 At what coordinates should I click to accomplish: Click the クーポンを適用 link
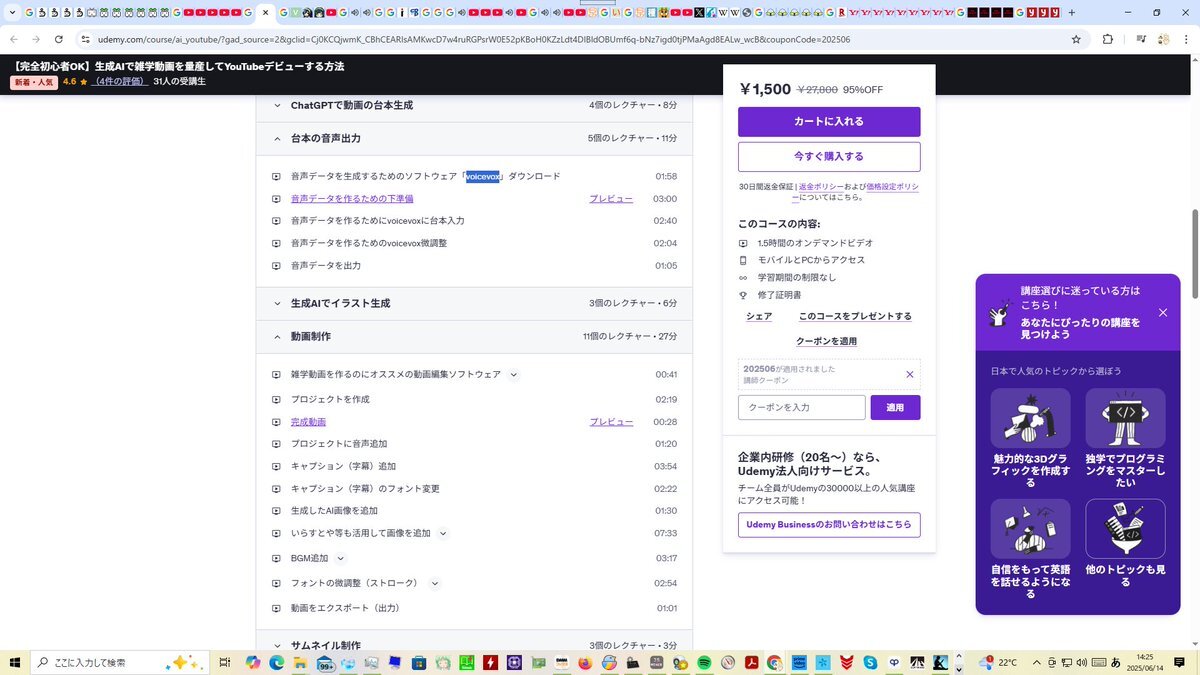click(x=826, y=342)
